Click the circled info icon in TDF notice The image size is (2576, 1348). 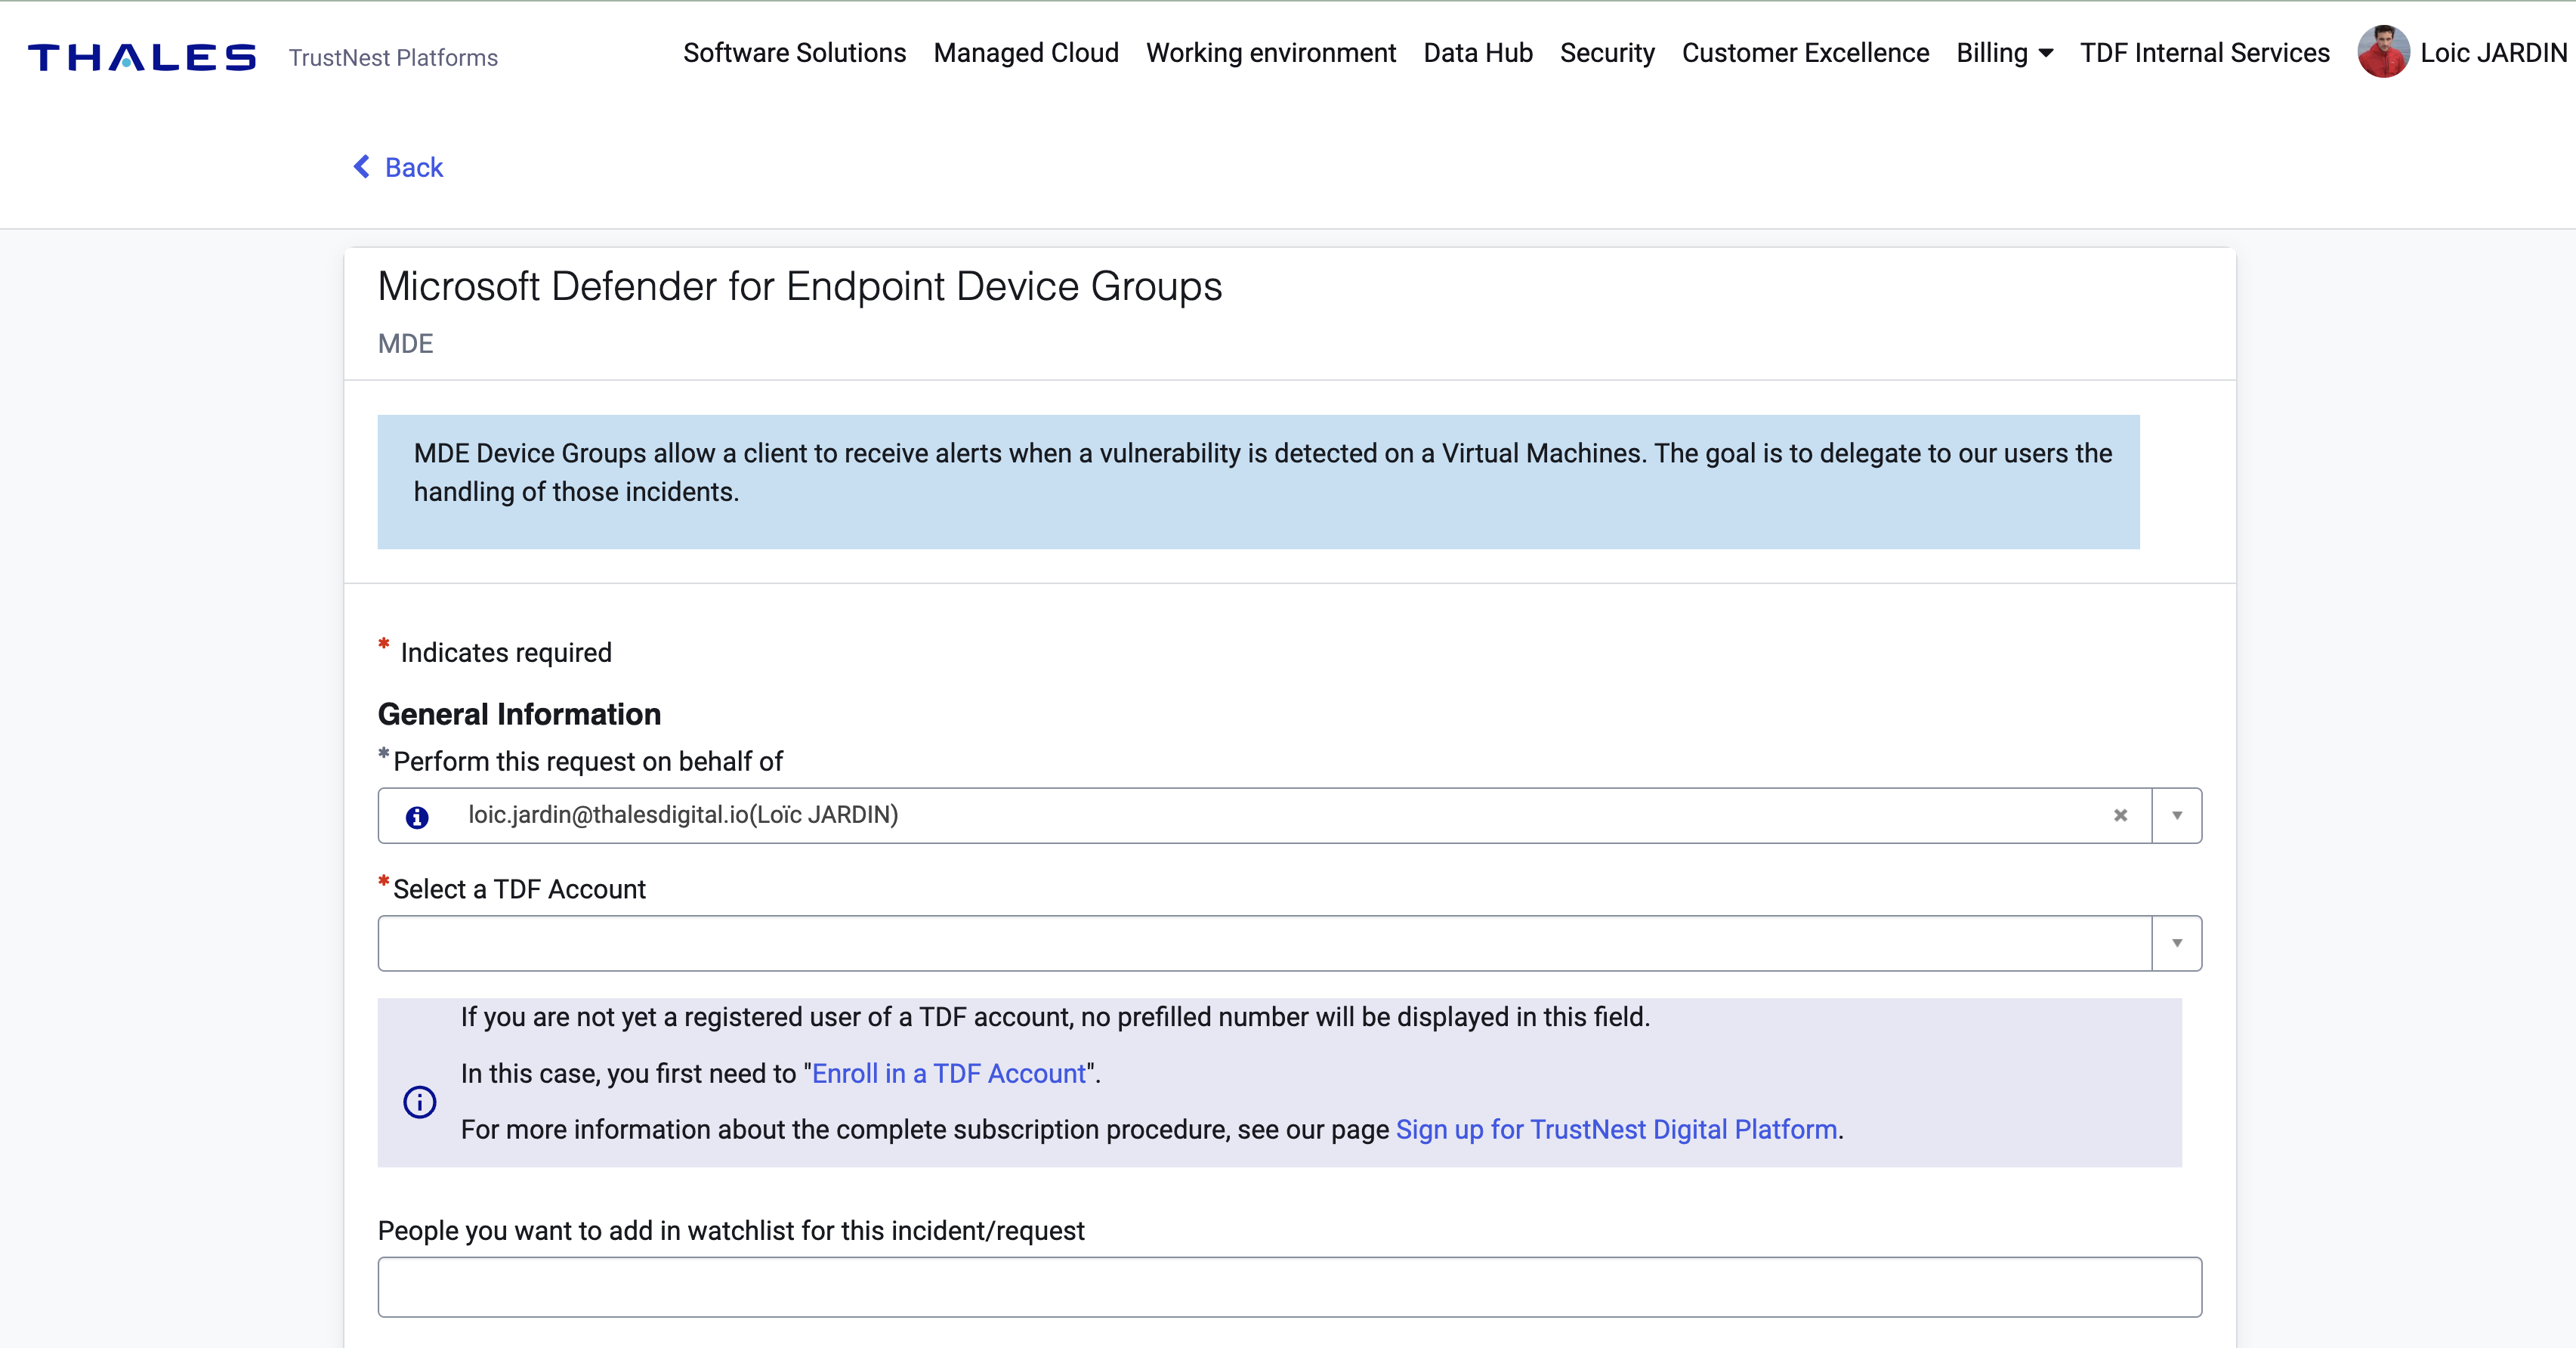[x=420, y=1102]
